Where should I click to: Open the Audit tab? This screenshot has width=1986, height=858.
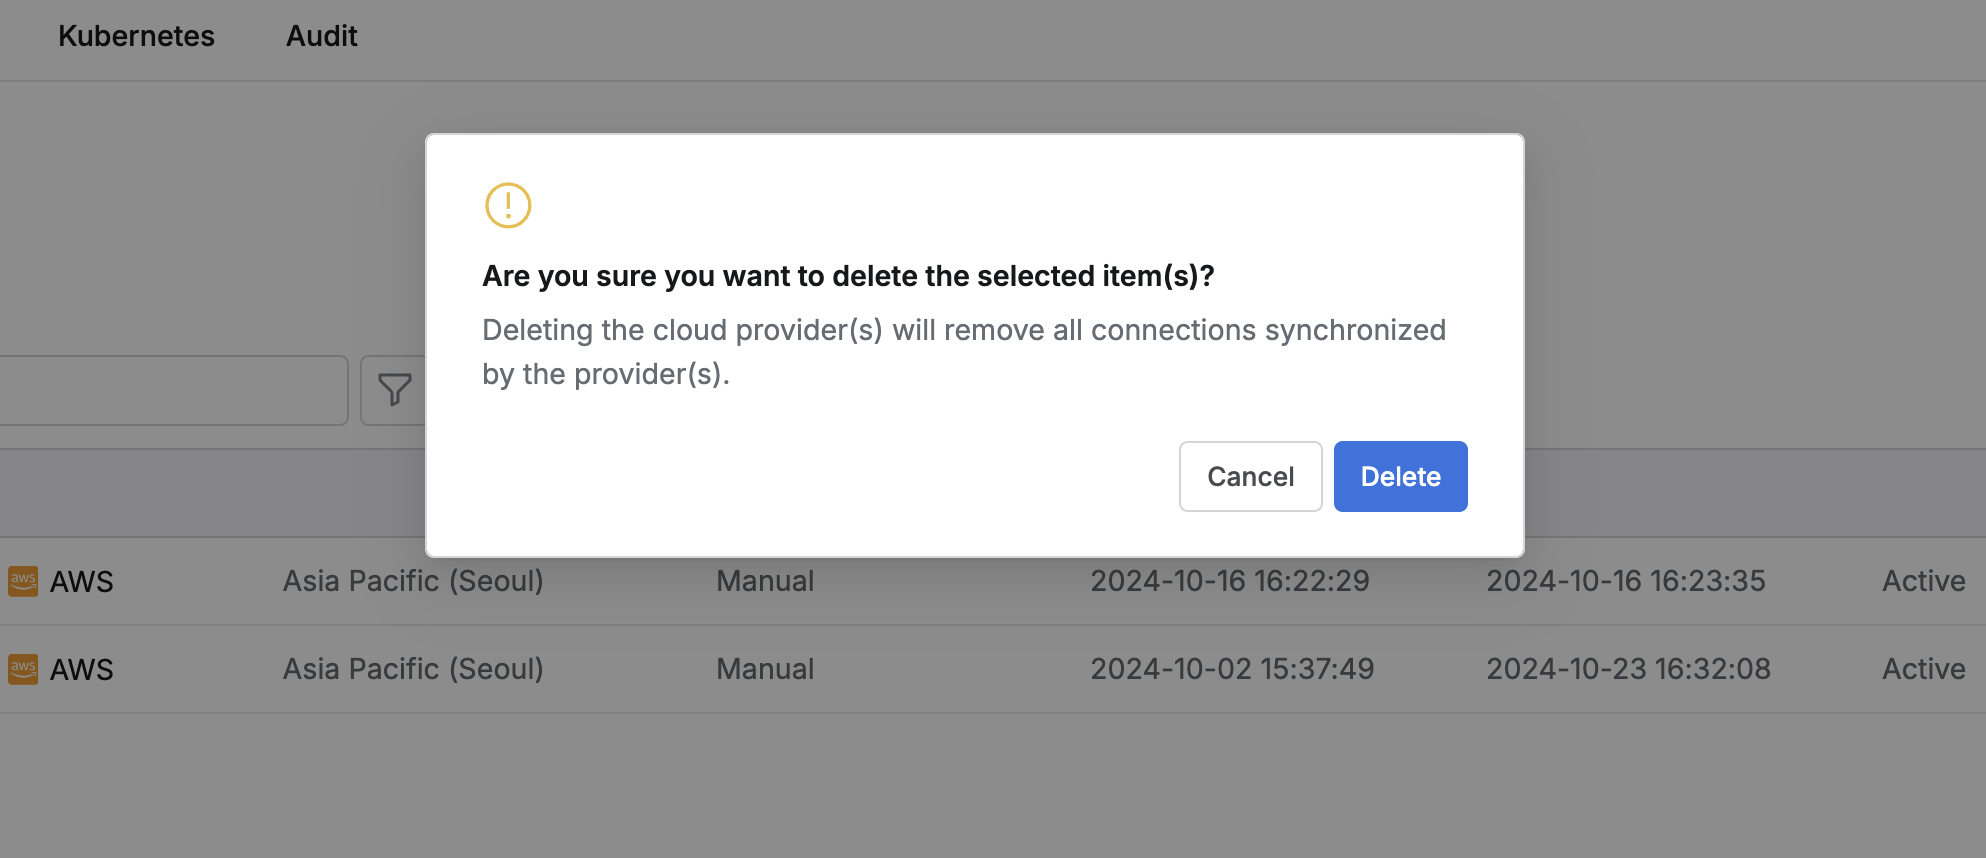[x=321, y=36]
